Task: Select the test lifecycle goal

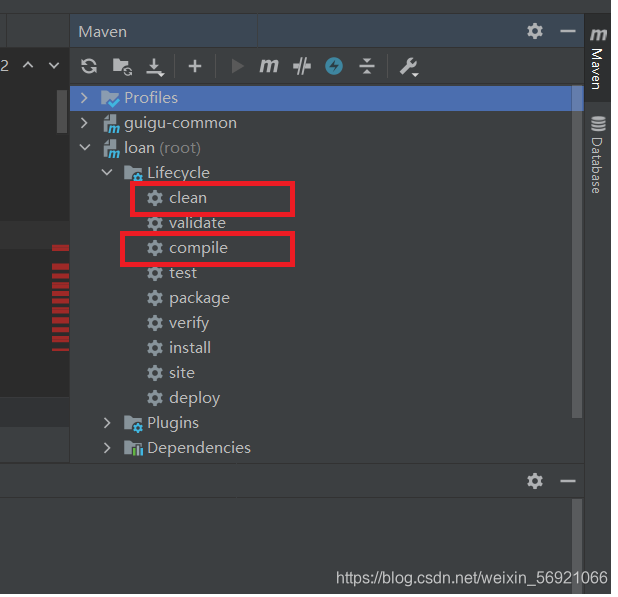Action: tap(182, 273)
